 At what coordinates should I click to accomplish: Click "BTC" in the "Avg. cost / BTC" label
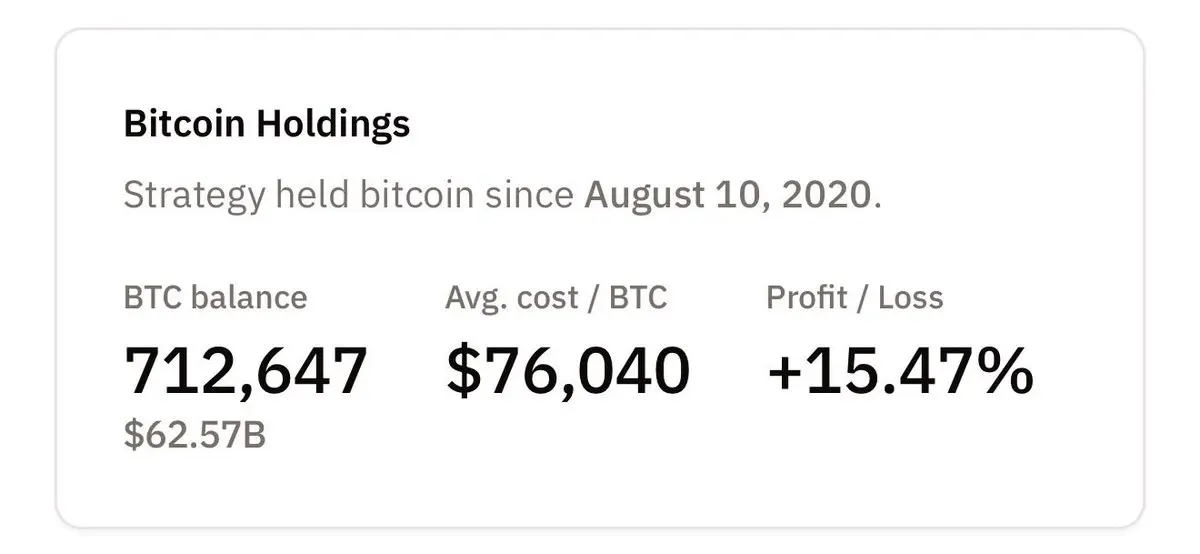[638, 297]
